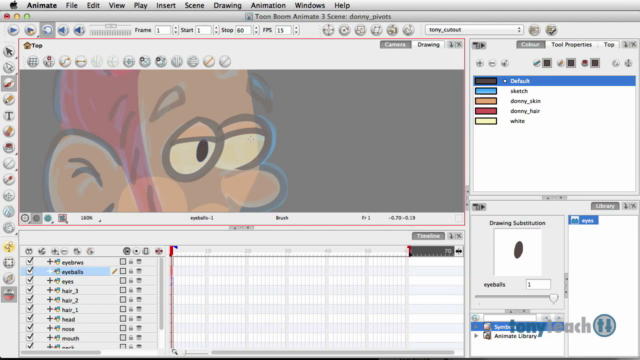
Task: Click the Library panel view menu icon
Action: (479, 207)
